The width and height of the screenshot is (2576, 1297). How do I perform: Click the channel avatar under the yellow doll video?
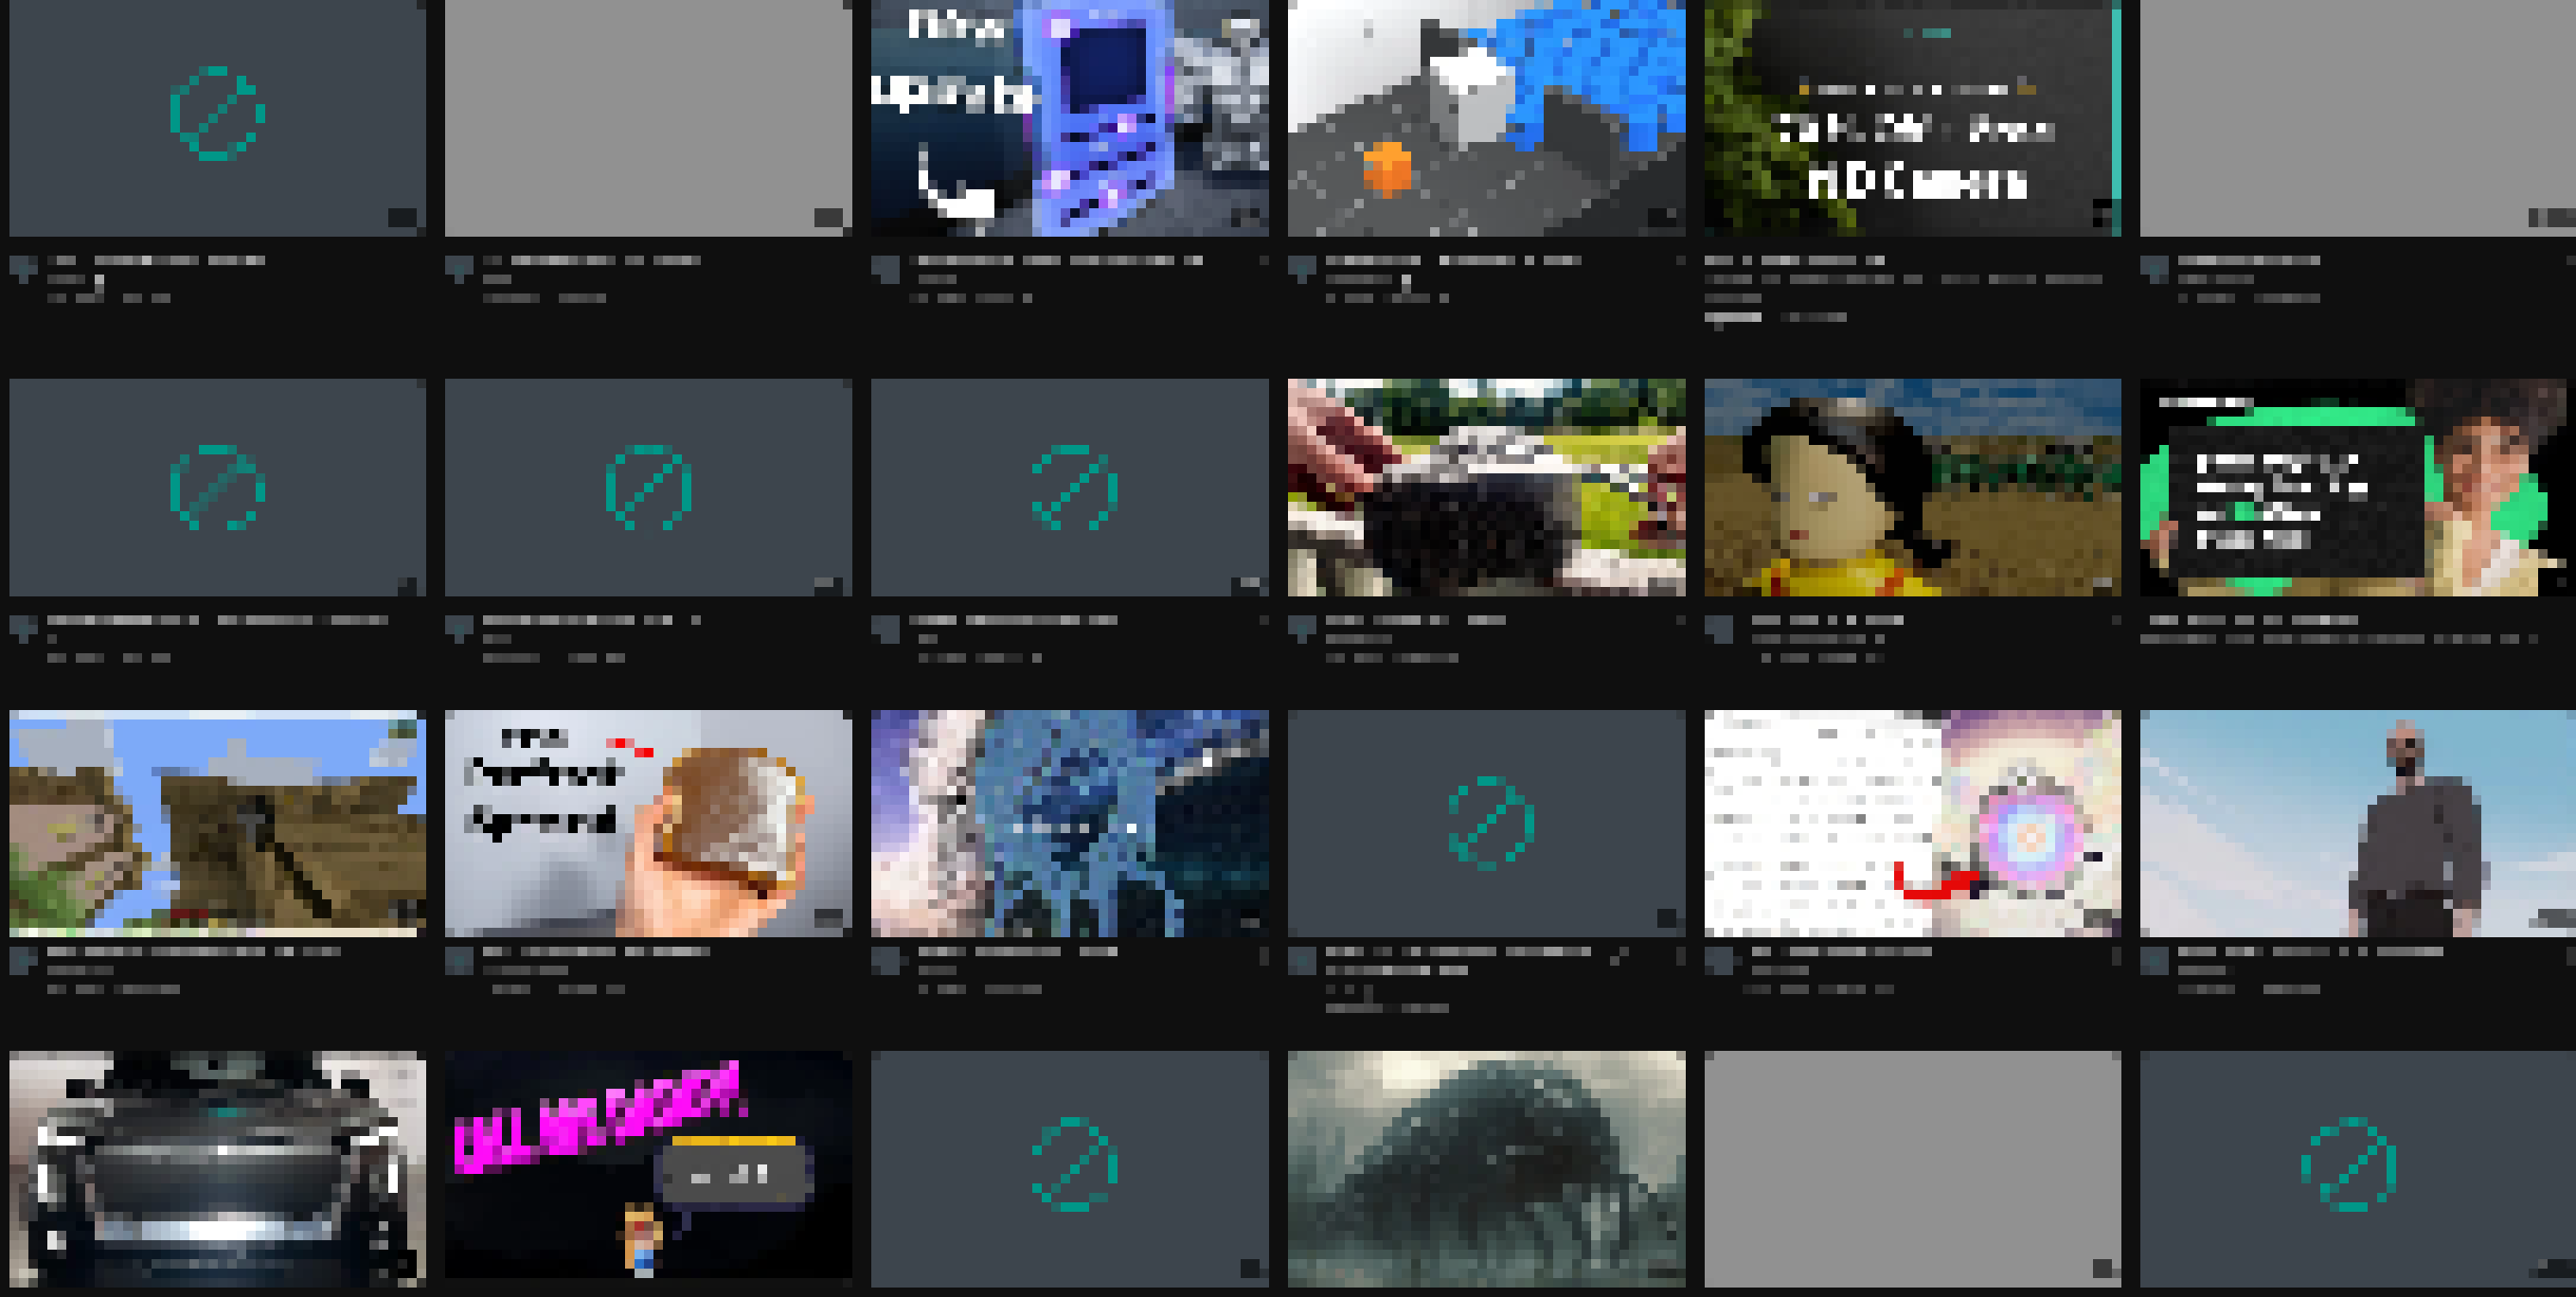(x=1719, y=629)
